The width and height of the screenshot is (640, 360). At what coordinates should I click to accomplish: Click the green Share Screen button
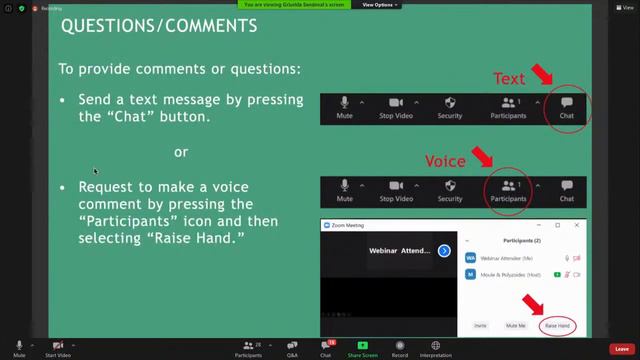tap(362, 349)
